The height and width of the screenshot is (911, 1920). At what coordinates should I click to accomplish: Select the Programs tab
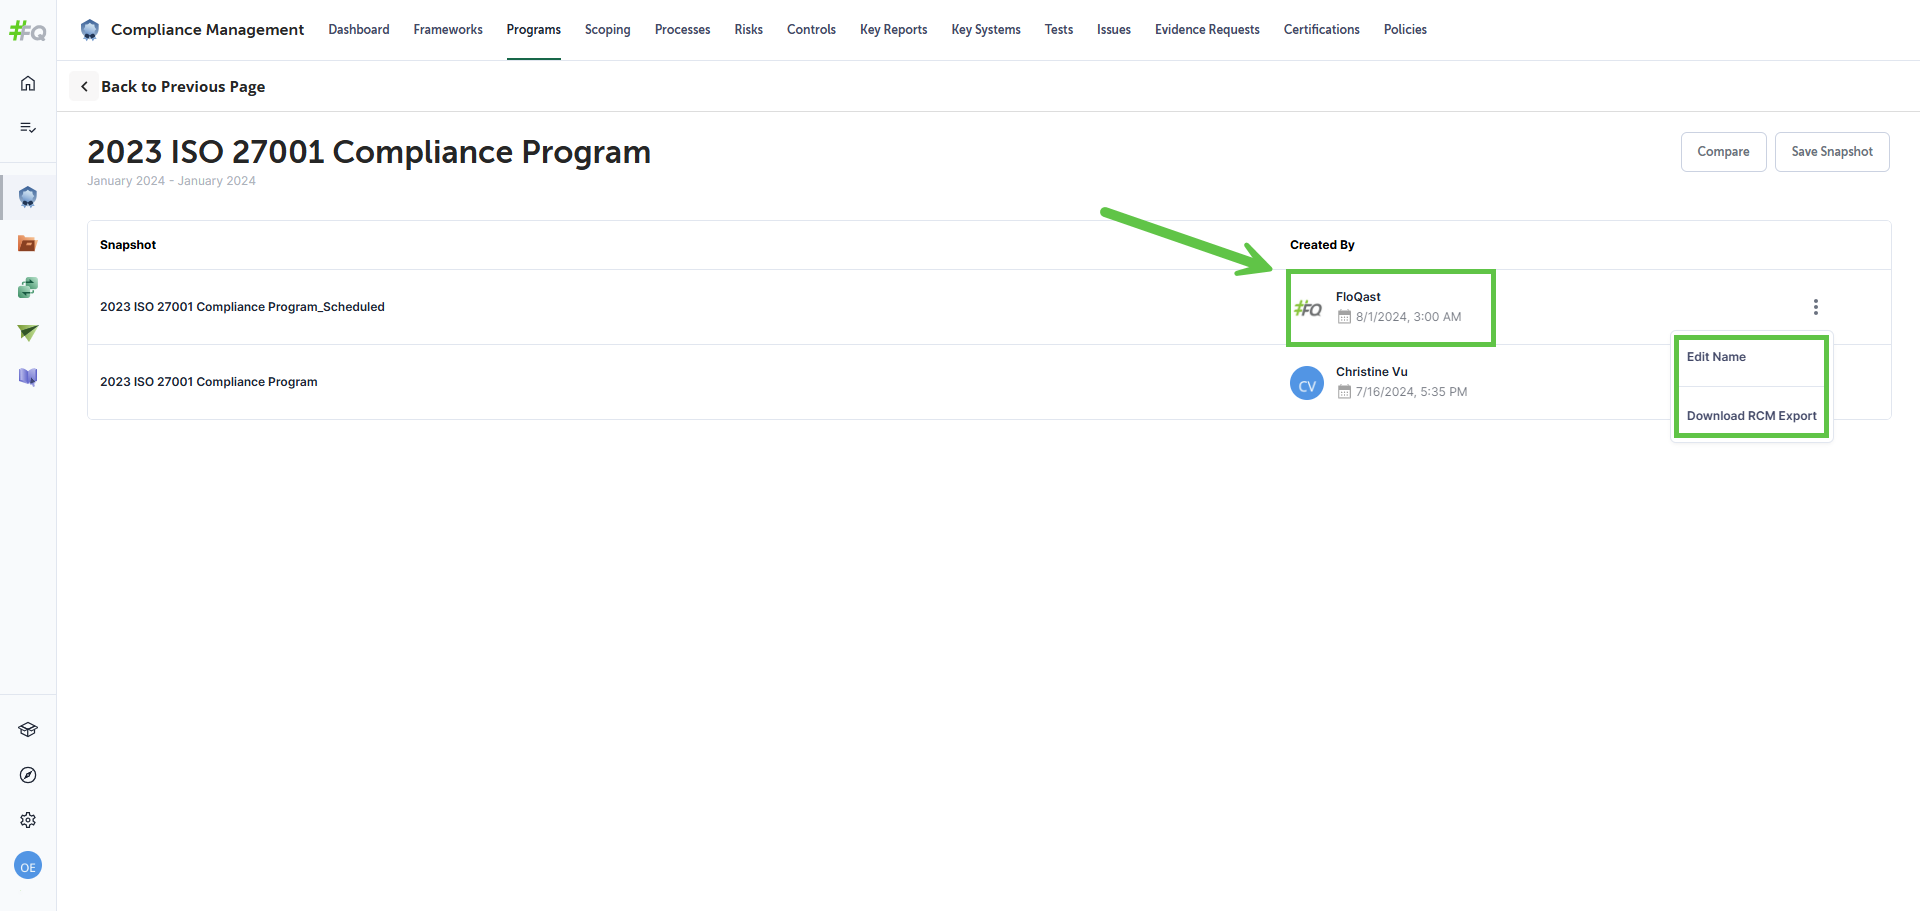534,30
